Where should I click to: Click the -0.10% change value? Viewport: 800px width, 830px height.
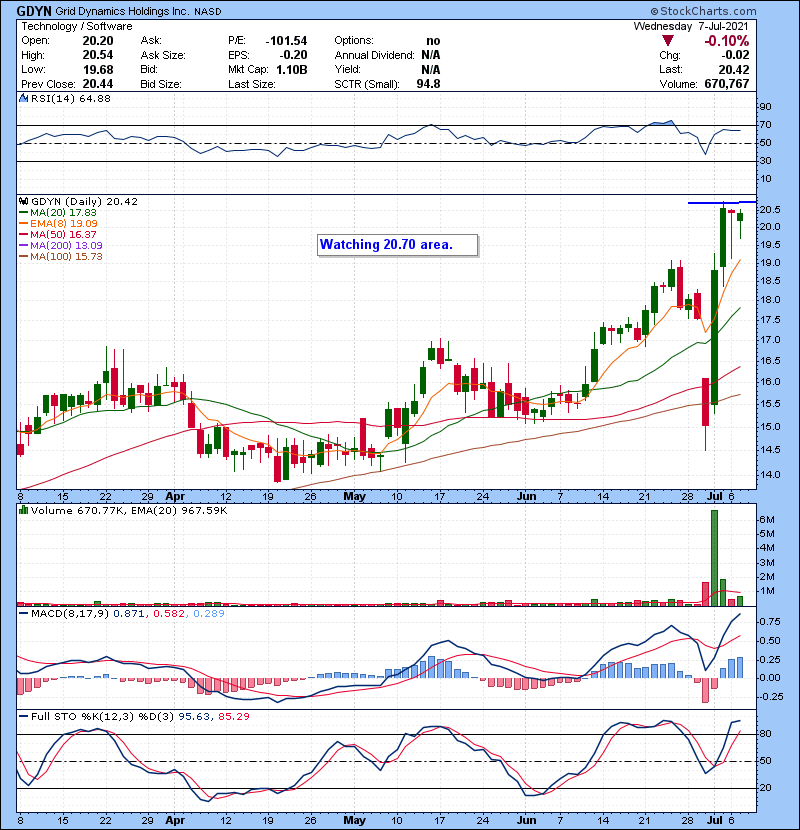tap(726, 41)
